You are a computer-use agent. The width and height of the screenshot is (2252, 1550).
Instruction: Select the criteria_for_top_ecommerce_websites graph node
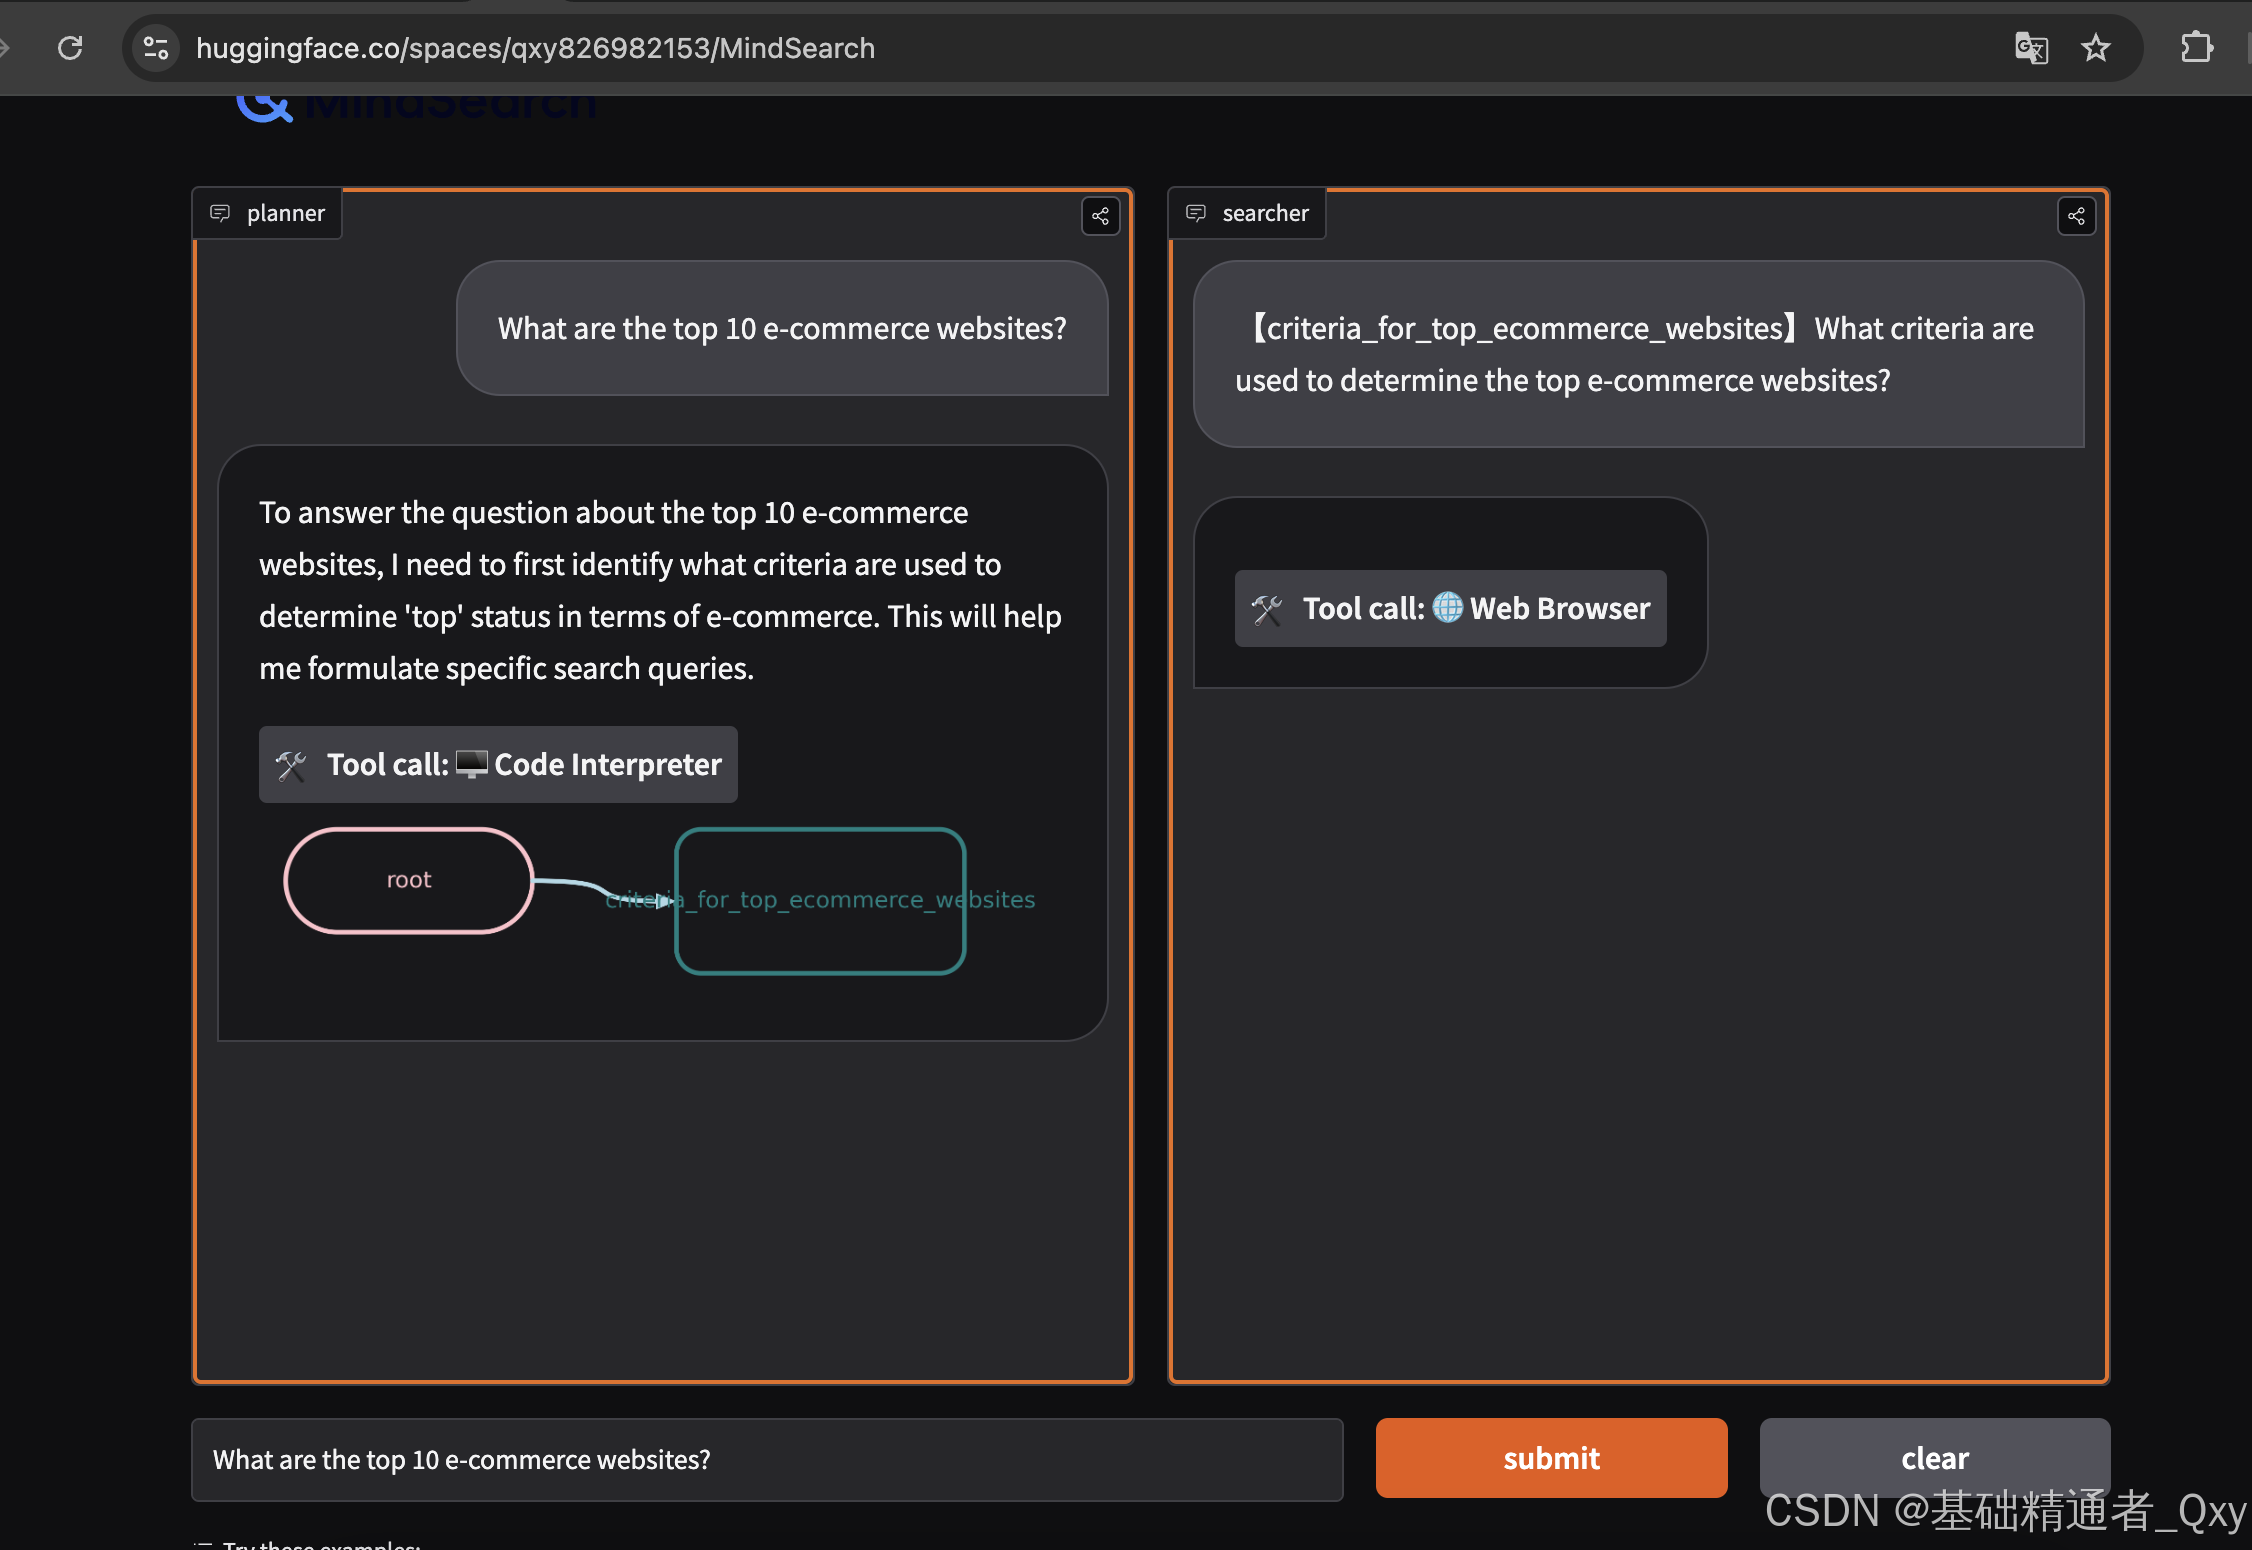pos(820,900)
